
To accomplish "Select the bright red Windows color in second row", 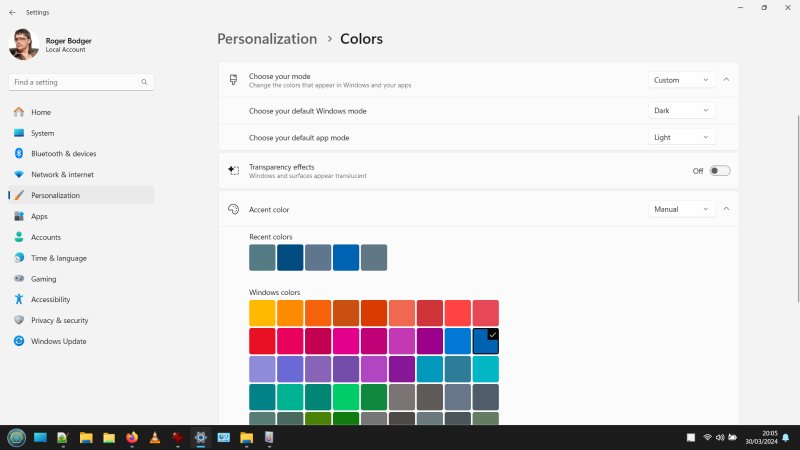I will click(262, 341).
